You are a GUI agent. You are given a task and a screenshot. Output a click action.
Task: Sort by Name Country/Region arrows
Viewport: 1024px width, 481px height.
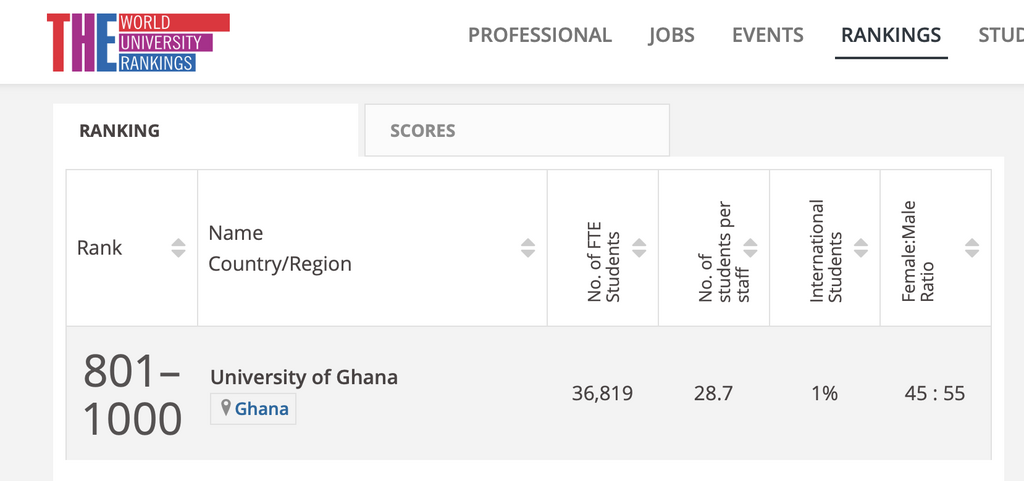pos(528,248)
